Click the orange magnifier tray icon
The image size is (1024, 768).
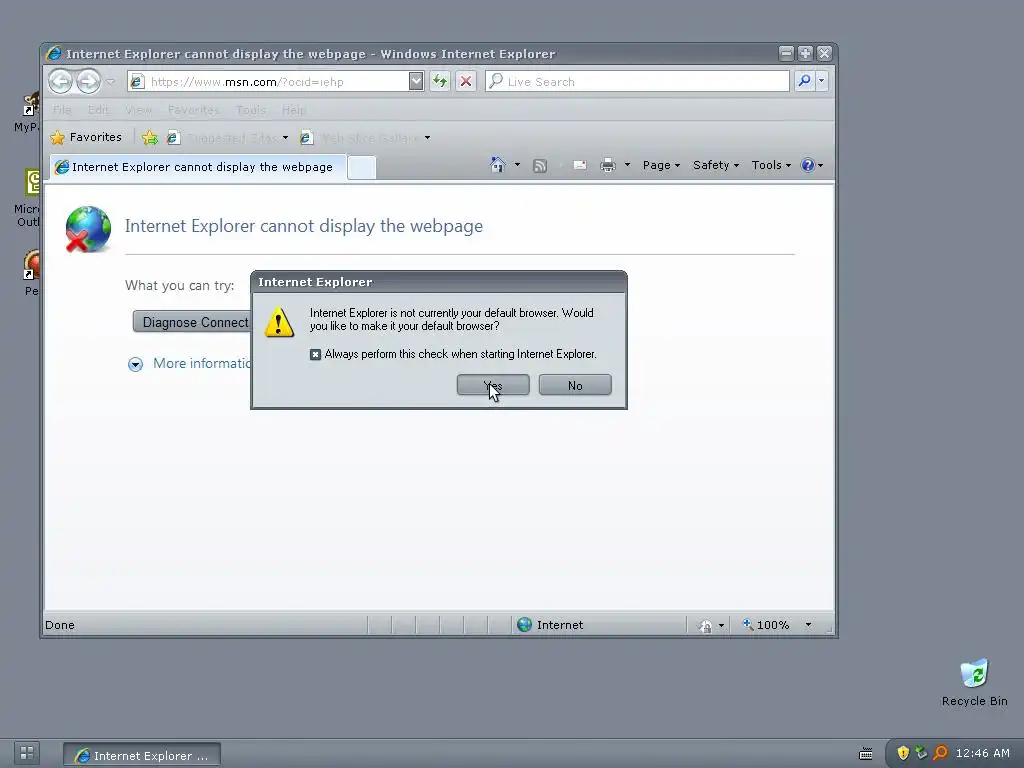coord(940,753)
